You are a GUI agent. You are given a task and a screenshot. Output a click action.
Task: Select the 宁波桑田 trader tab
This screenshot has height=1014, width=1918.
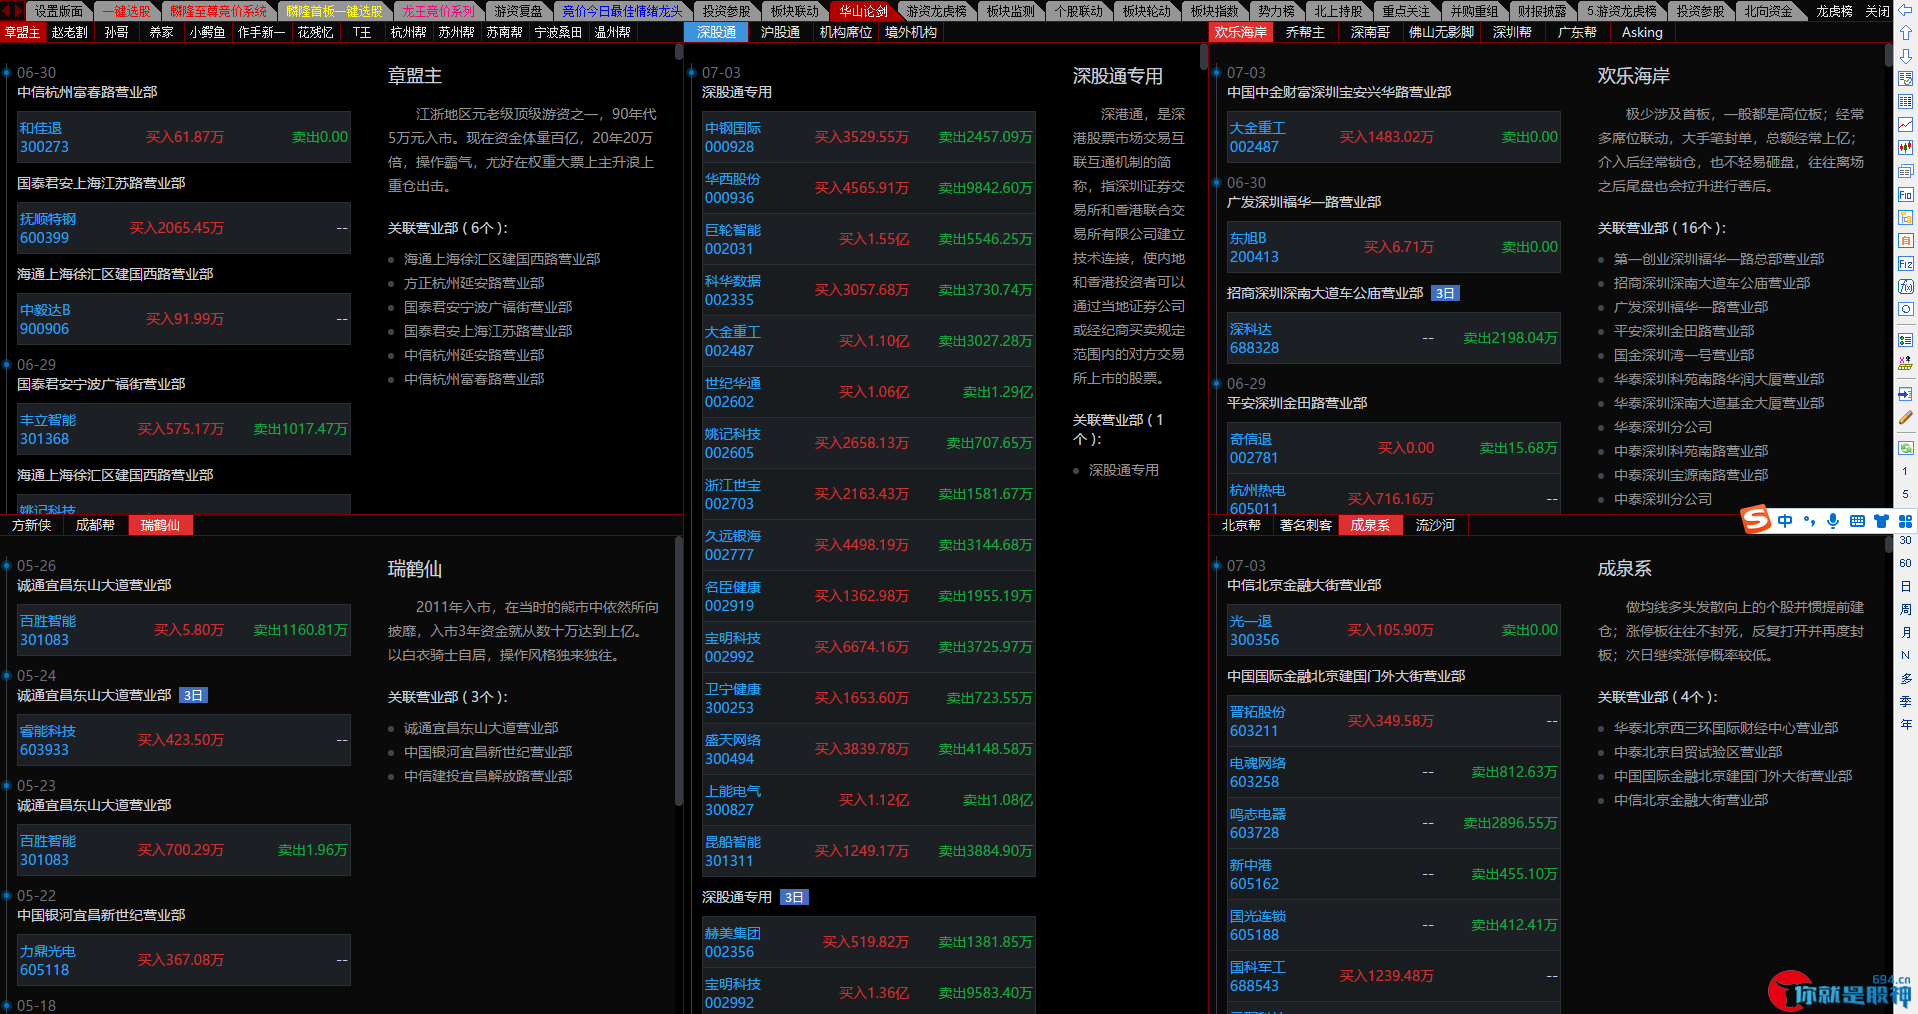click(x=558, y=32)
